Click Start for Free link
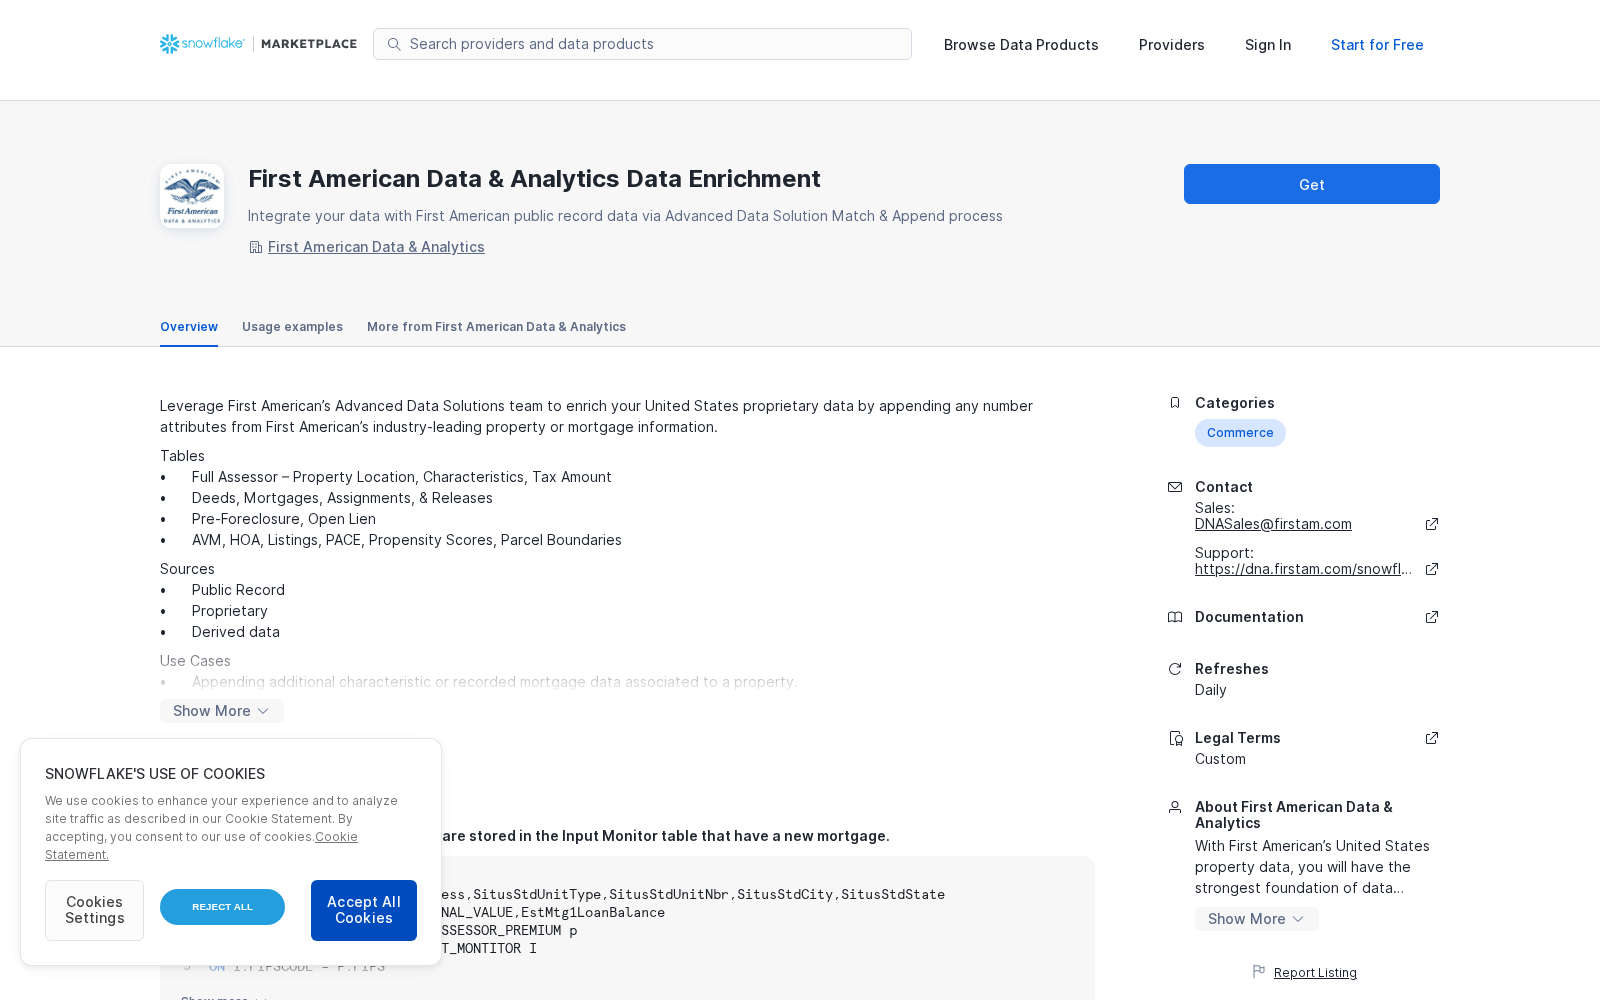This screenshot has width=1600, height=1000. coord(1377,45)
